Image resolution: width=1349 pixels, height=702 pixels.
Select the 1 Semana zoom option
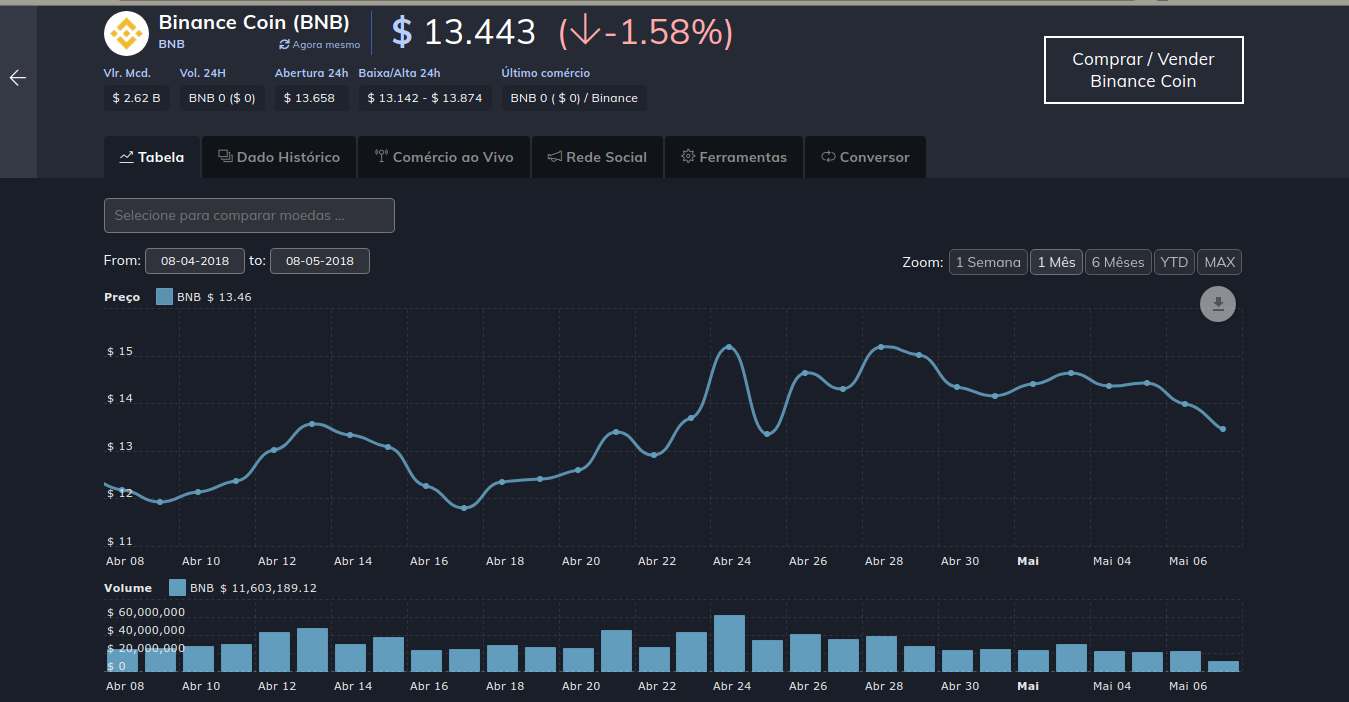[988, 262]
